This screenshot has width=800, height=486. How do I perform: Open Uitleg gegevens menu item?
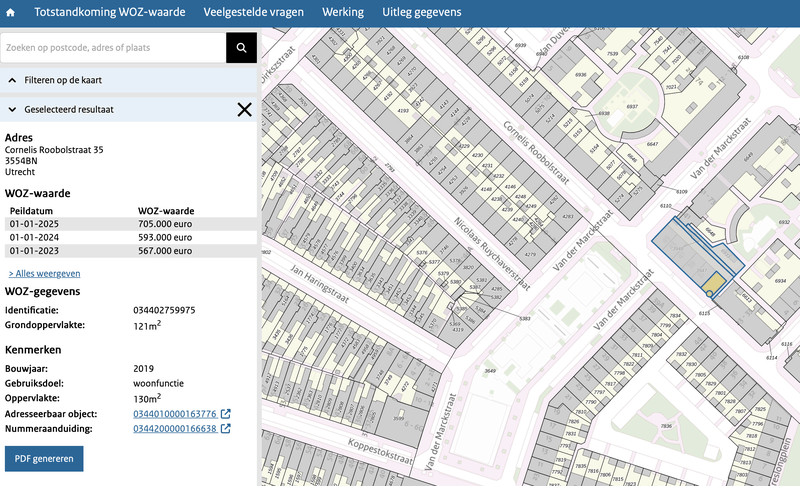(422, 12)
